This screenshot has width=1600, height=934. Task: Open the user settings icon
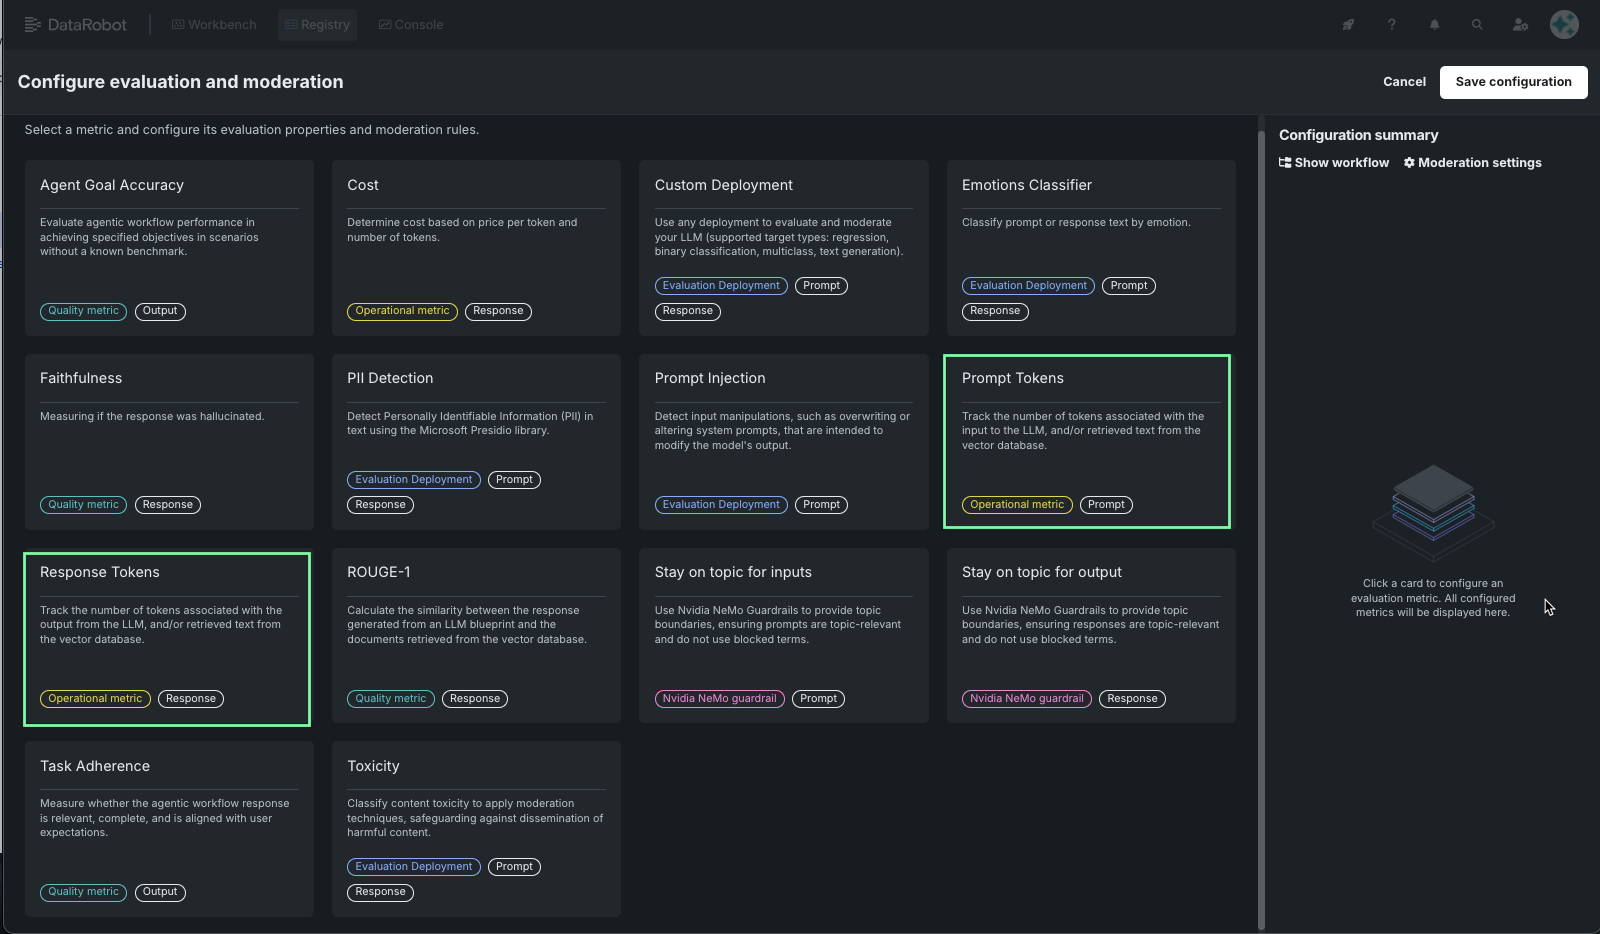[1520, 25]
